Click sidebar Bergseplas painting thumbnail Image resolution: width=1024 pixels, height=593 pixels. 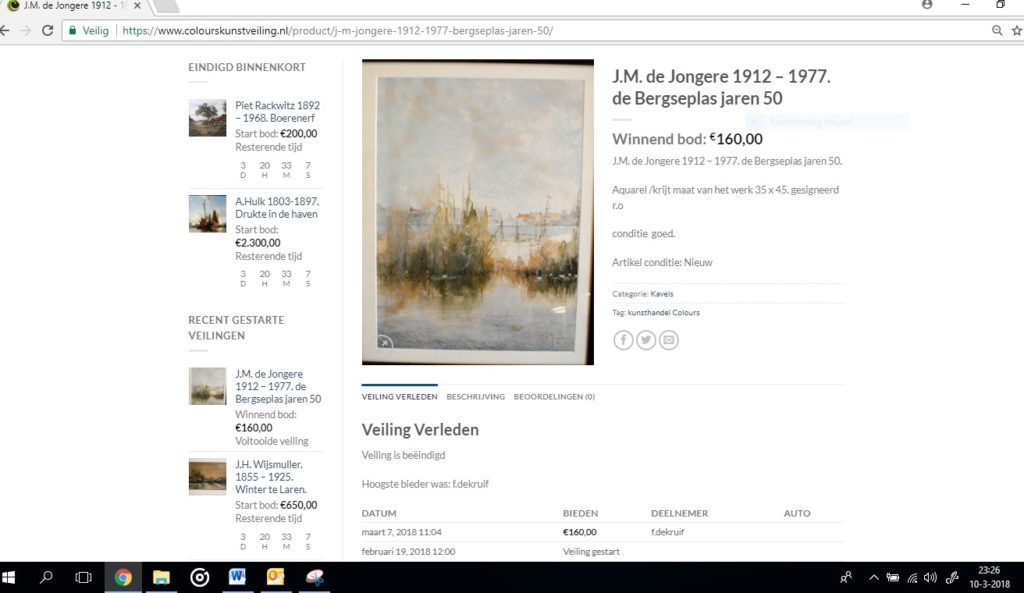[x=208, y=386]
